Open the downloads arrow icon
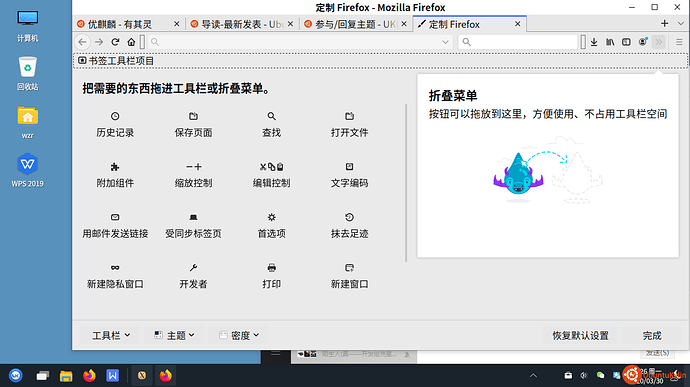 point(594,42)
